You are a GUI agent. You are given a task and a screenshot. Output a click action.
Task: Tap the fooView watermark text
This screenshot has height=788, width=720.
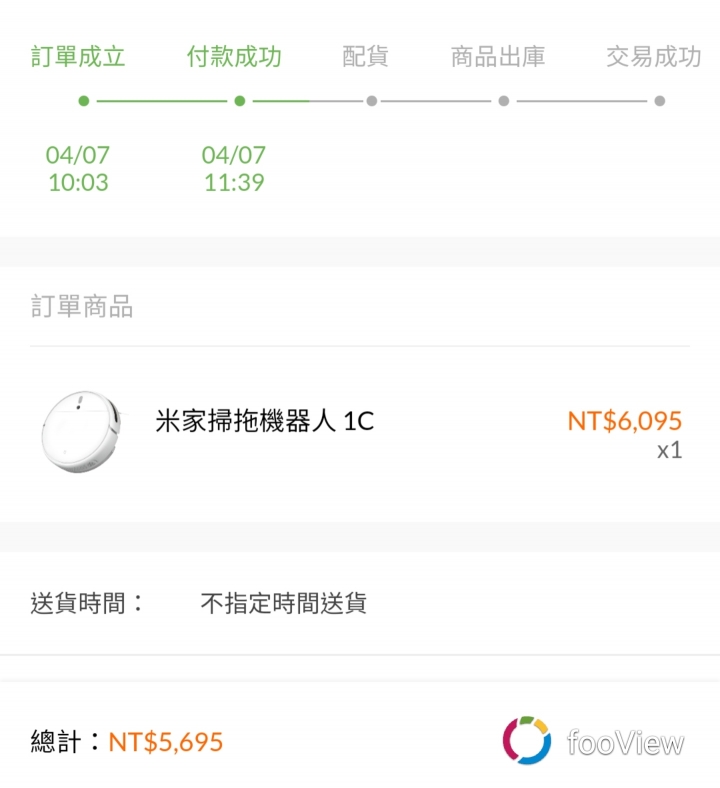pyautogui.click(x=626, y=742)
